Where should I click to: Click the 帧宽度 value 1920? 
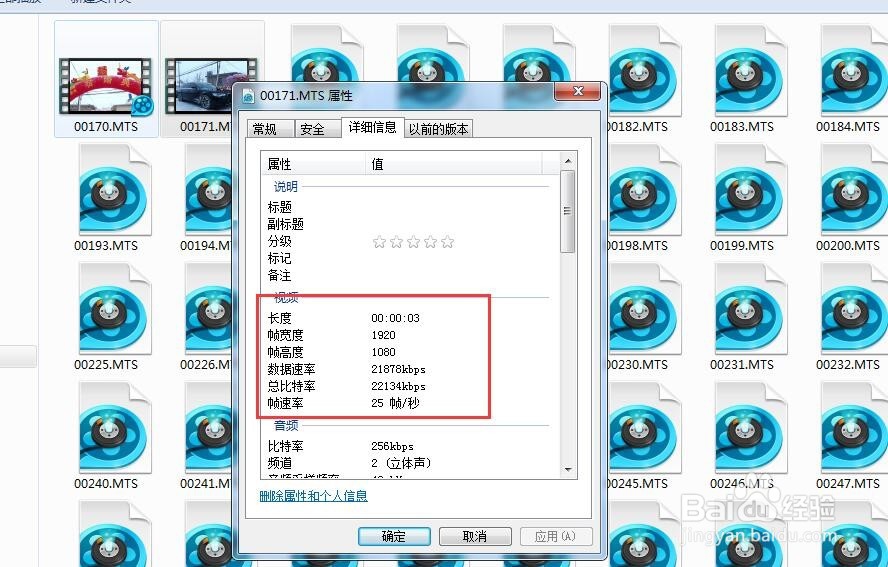(383, 335)
